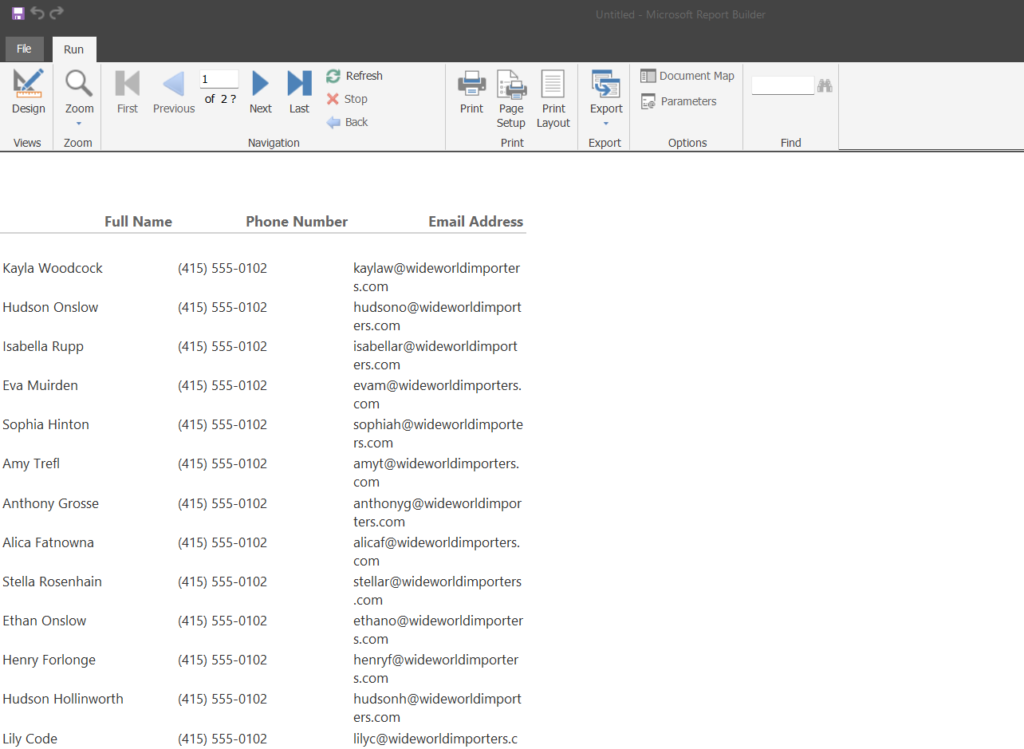This screenshot has width=1024, height=749.
Task: Select the name Ethan Onslow
Action: point(44,621)
